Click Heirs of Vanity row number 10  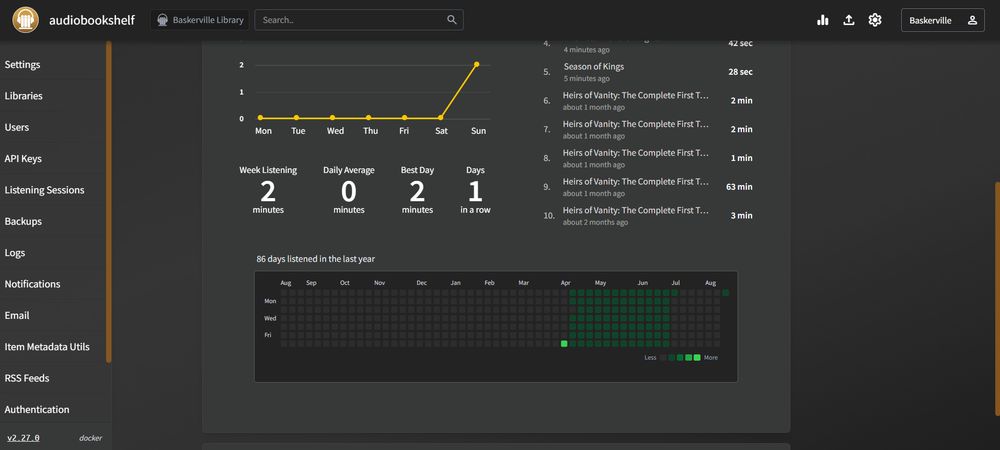point(648,215)
